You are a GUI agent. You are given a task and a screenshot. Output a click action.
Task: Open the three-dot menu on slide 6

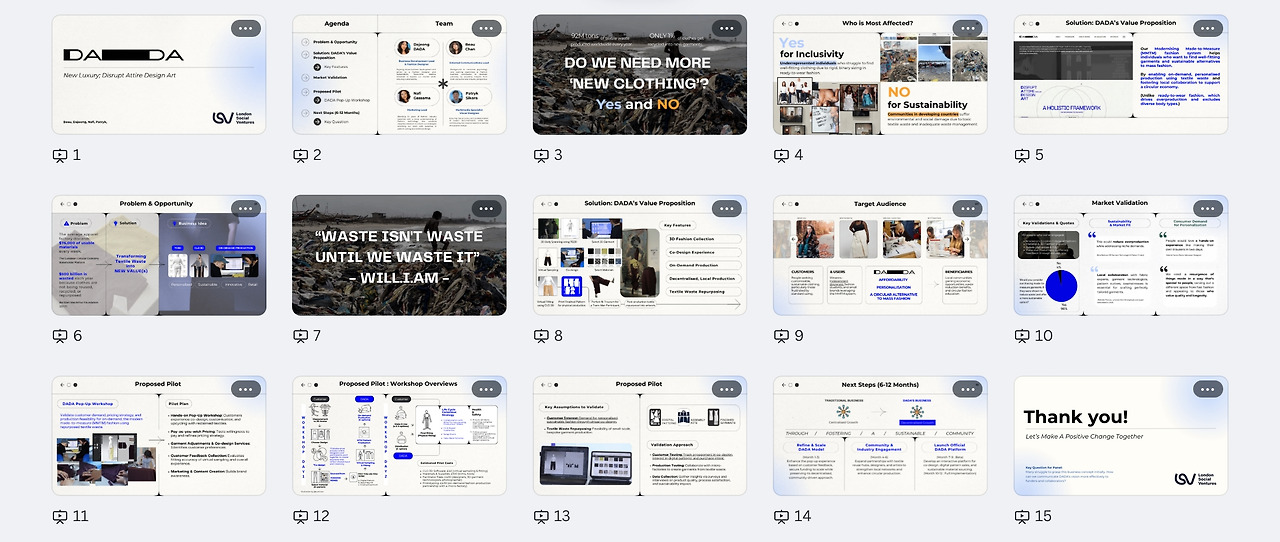click(x=245, y=209)
